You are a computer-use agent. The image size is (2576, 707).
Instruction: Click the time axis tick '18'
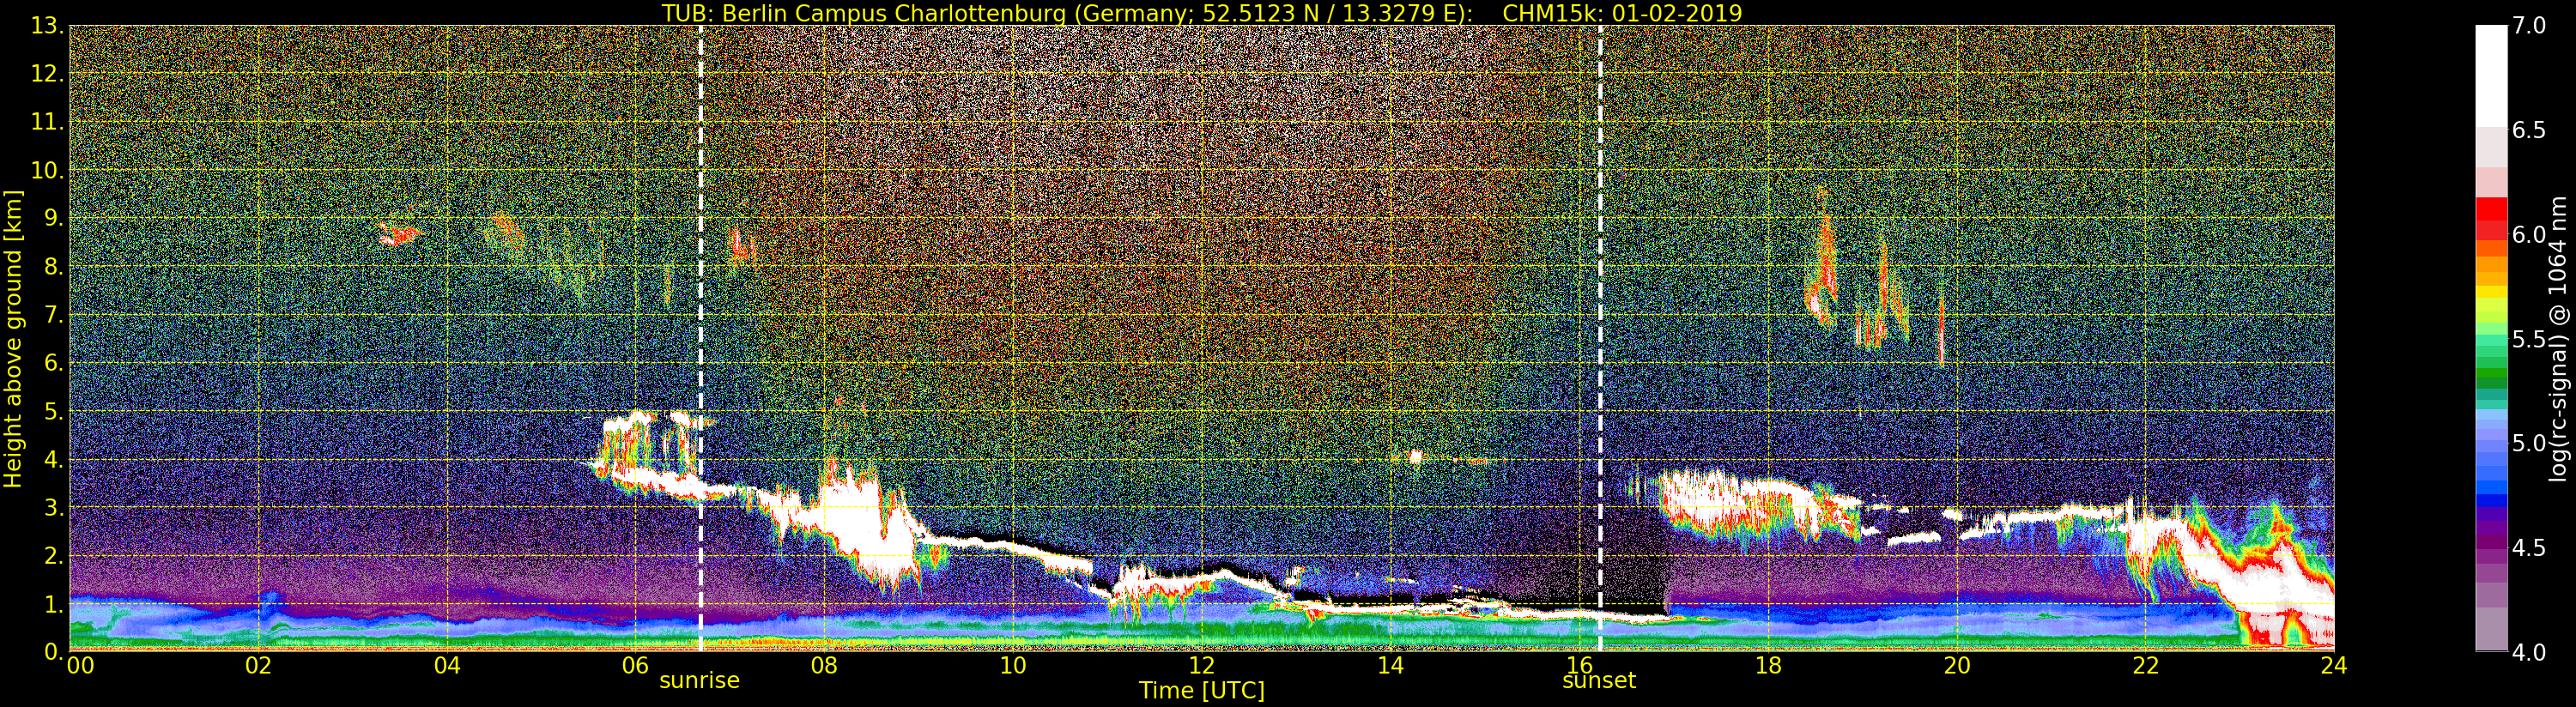[1768, 665]
